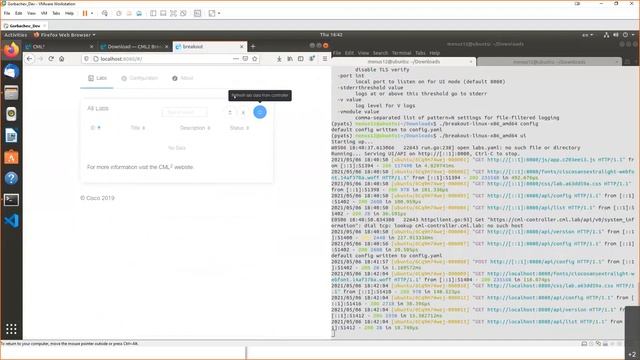Image resolution: width=640 pixels, height=360 pixels.
Task: Open the Firefox Web Browser app menu
Action: pyautogui.click(x=64, y=35)
